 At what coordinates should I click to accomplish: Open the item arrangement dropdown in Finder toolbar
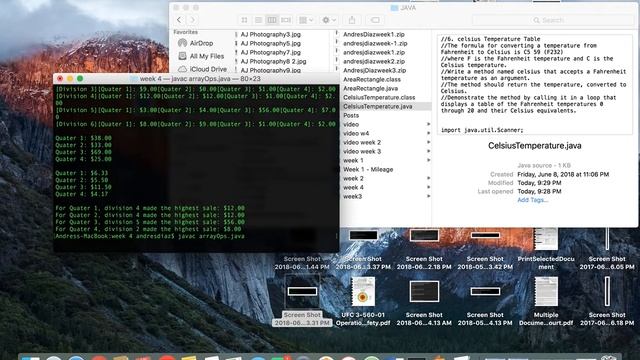click(x=306, y=20)
